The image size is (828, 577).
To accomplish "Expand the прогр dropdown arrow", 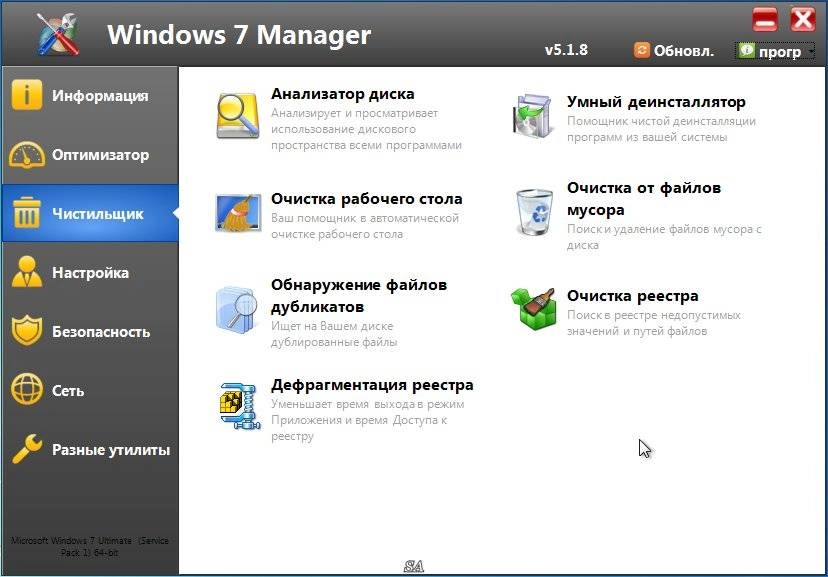I will pyautogui.click(x=811, y=51).
